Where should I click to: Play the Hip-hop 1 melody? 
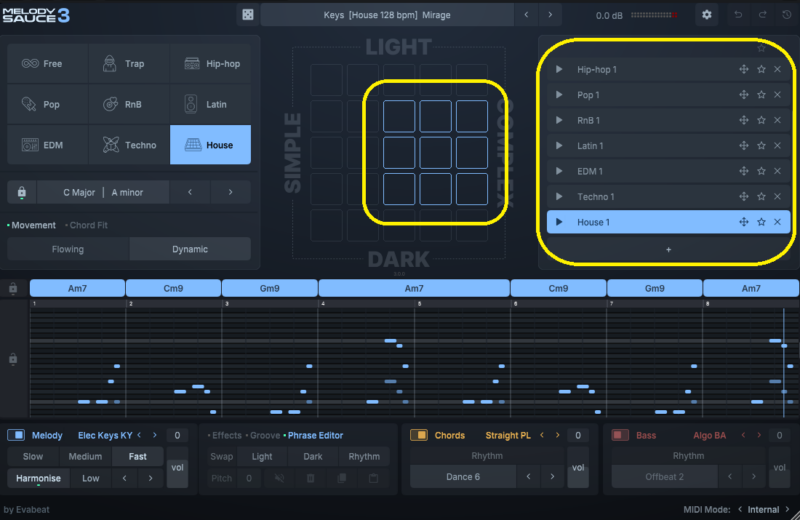[x=559, y=70]
